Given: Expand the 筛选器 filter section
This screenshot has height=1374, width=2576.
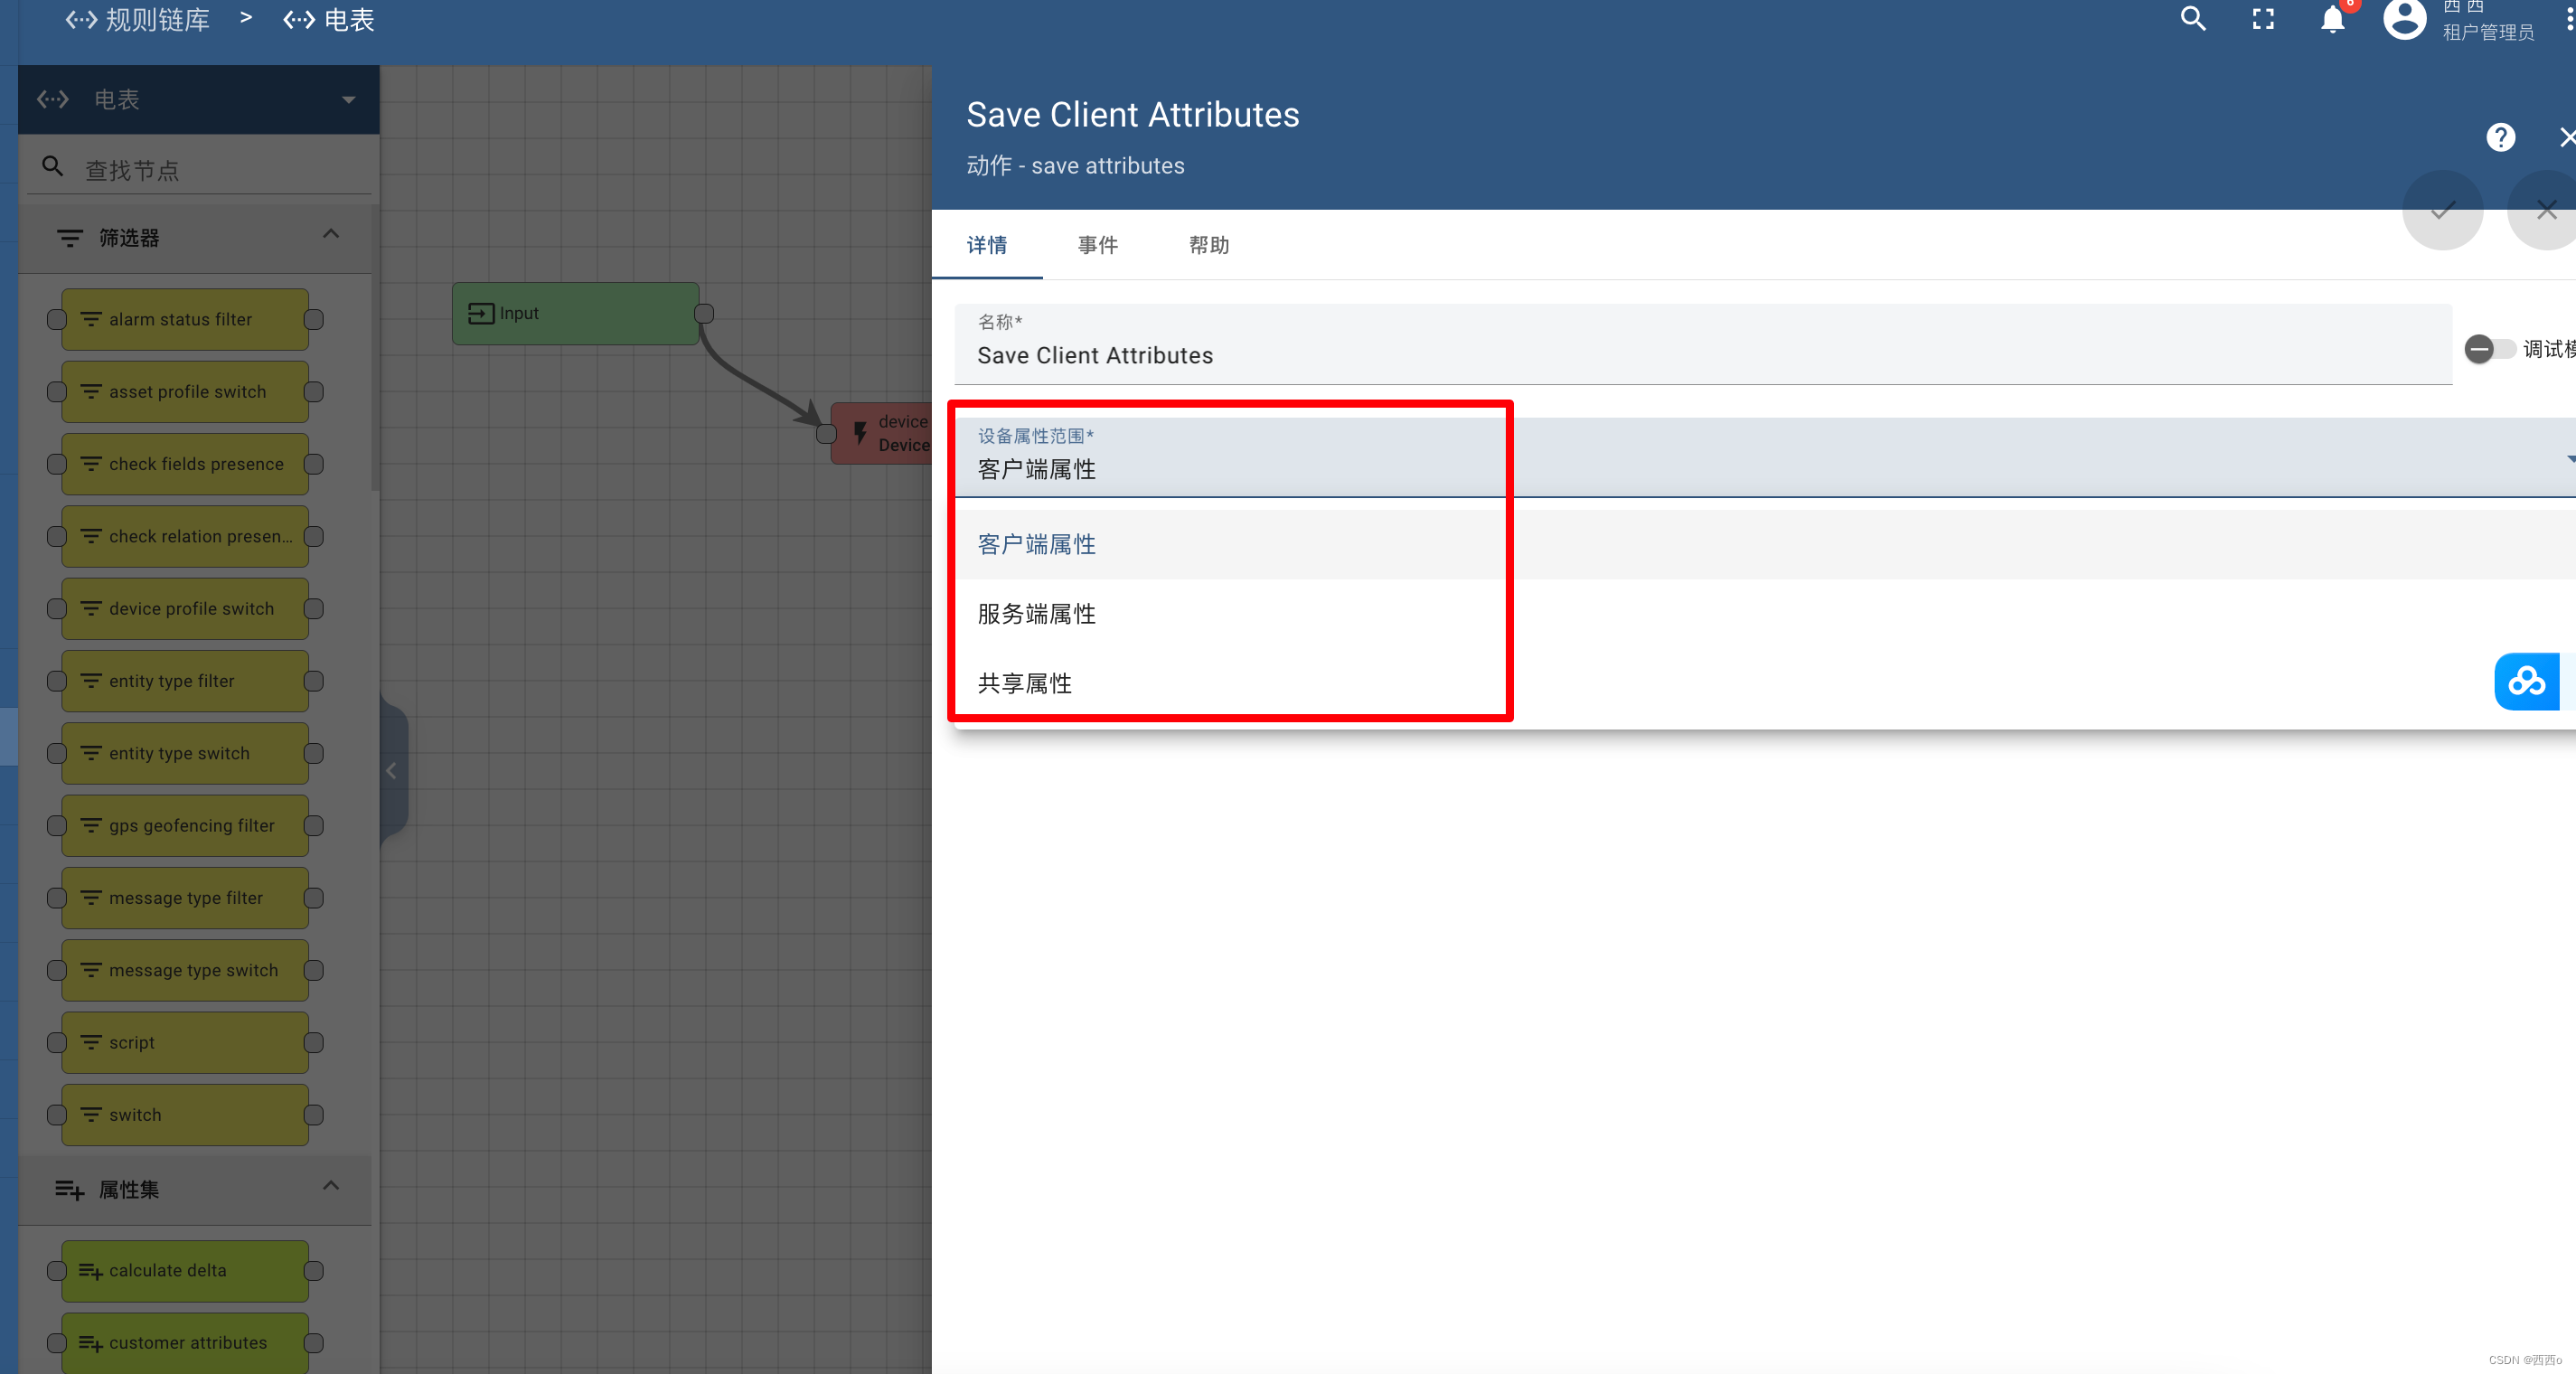Looking at the screenshot, I should (x=331, y=237).
